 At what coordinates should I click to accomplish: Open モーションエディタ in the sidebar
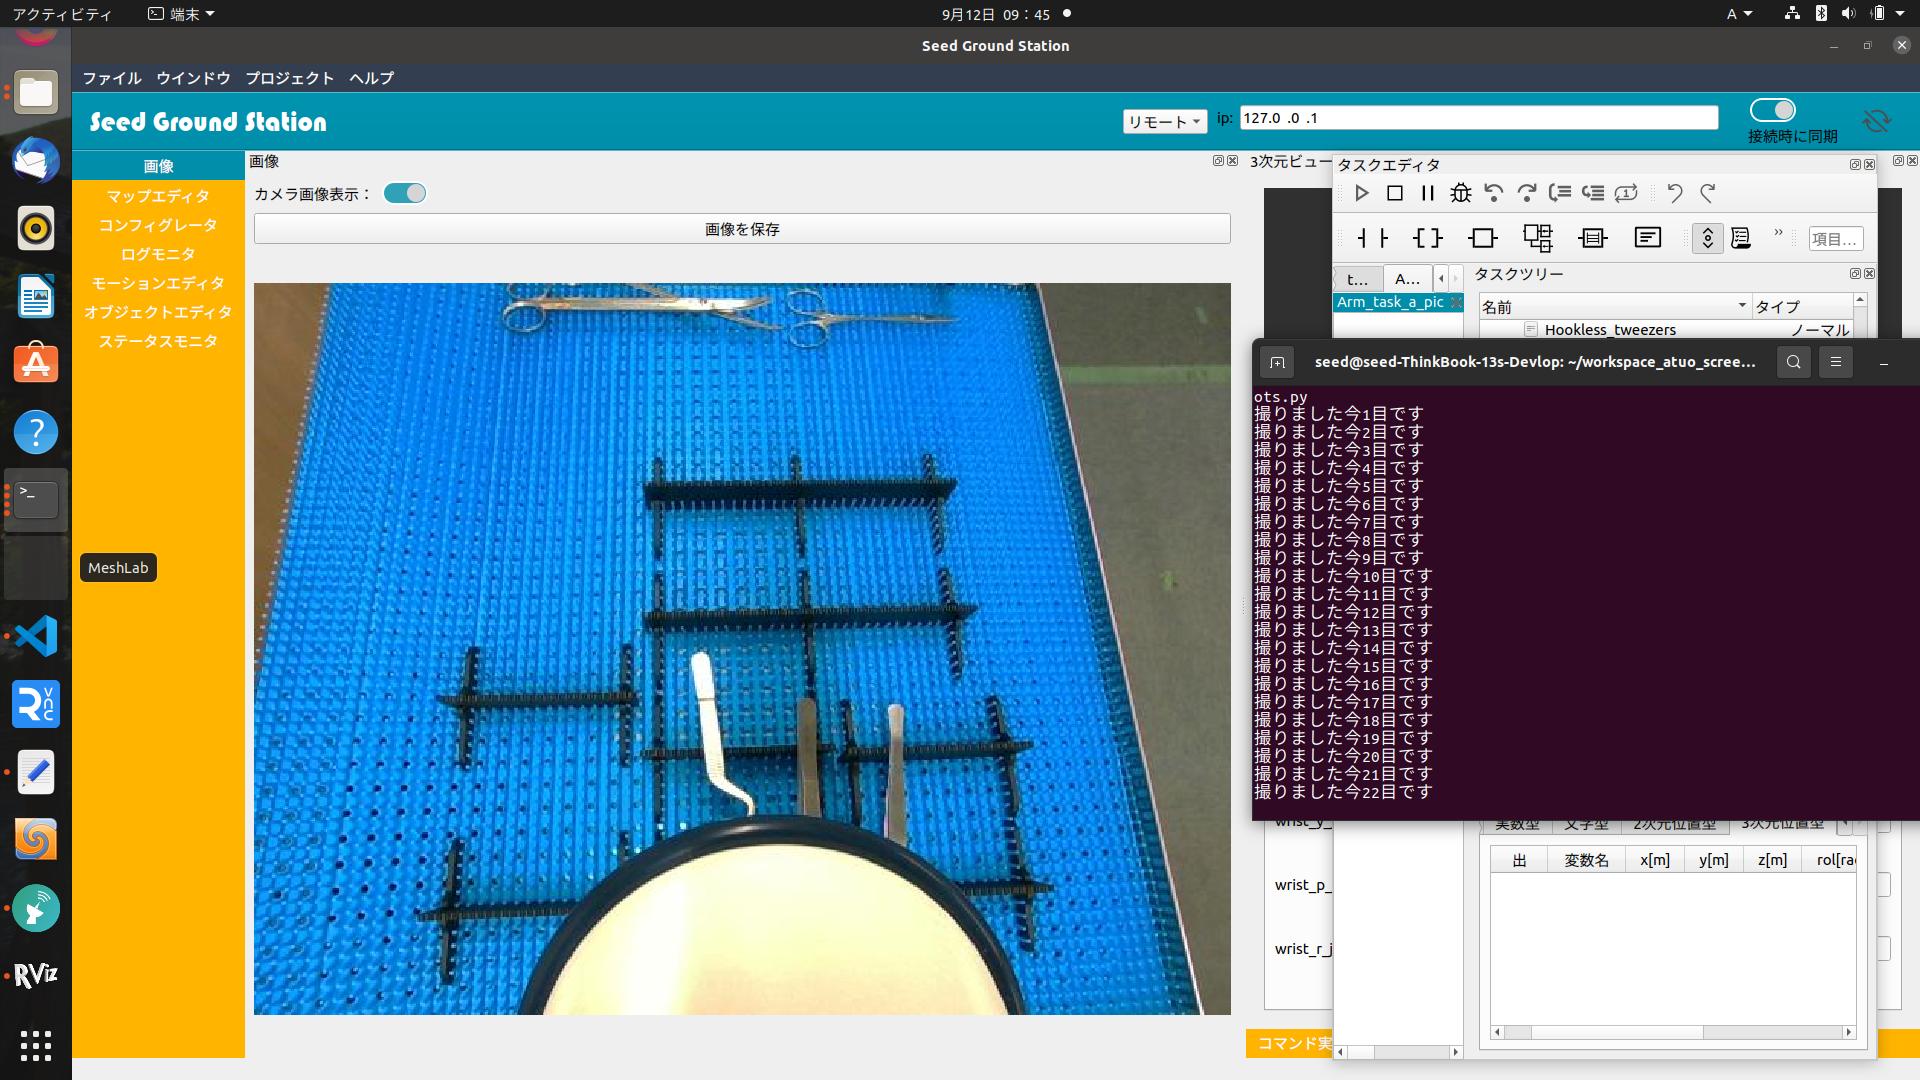[x=158, y=283]
